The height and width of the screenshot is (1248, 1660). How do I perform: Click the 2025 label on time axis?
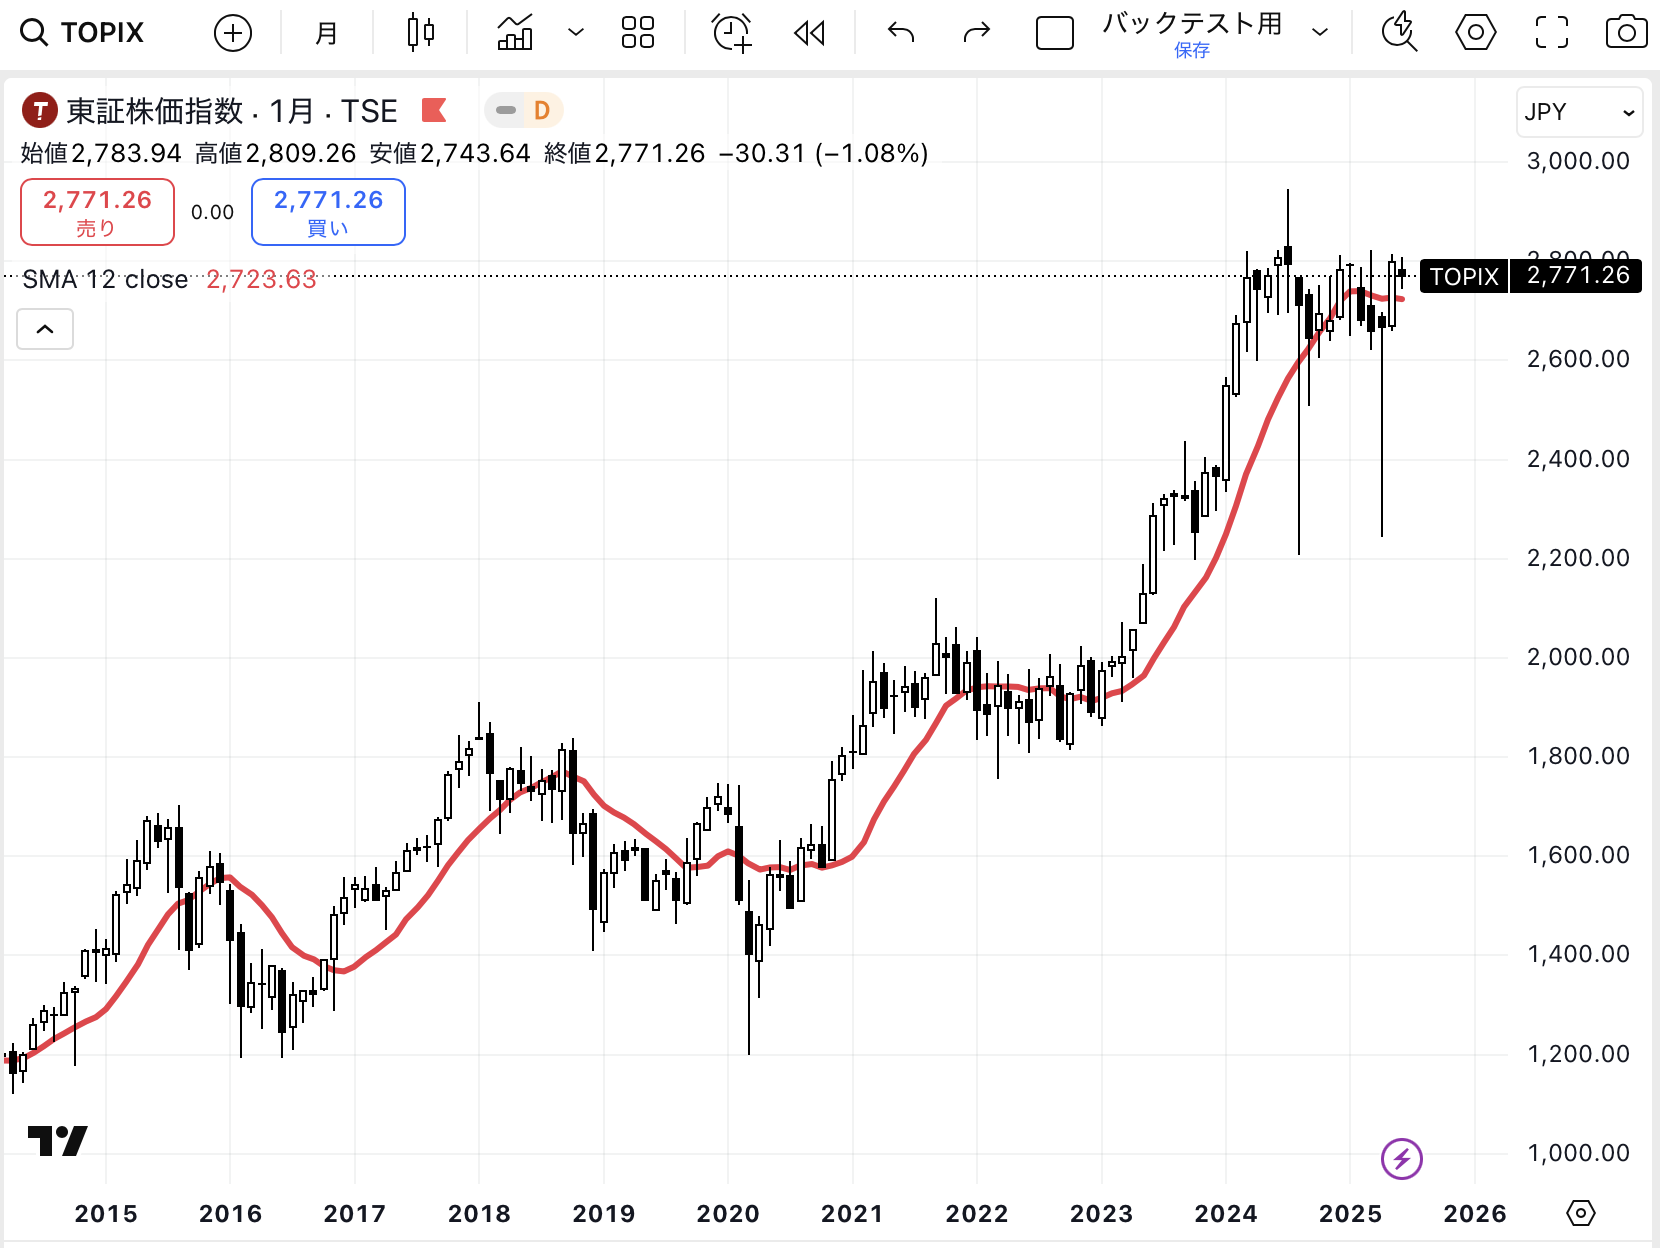(x=1350, y=1214)
